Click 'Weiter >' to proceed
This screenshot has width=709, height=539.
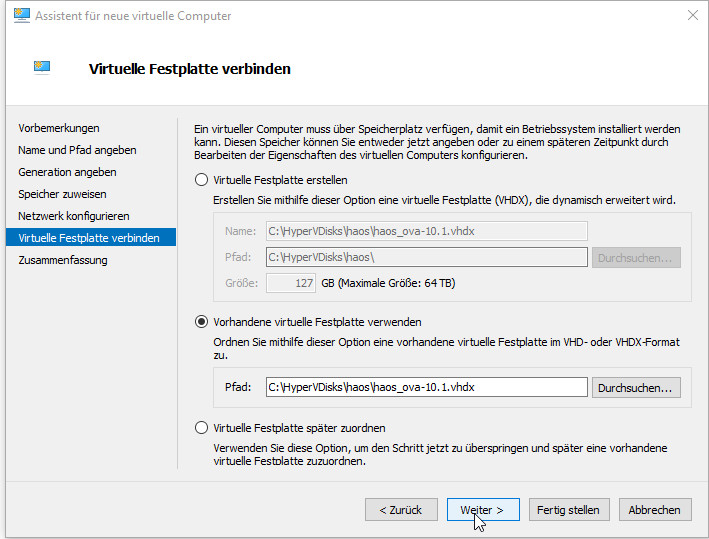pyautogui.click(x=482, y=510)
